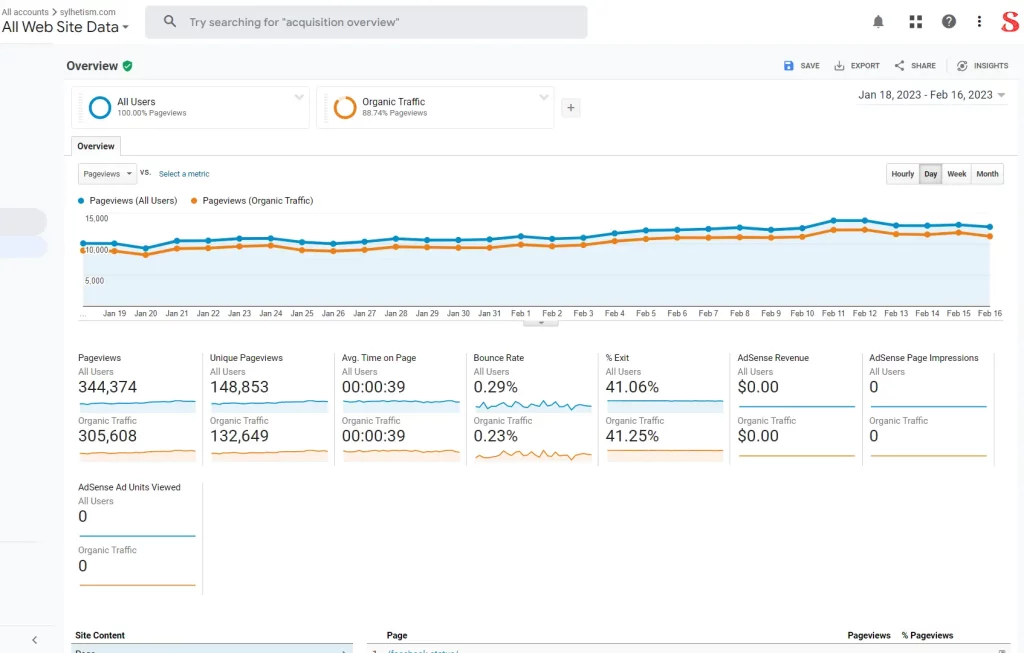
Task: Click the % Pageviews column header
Action: (x=927, y=635)
